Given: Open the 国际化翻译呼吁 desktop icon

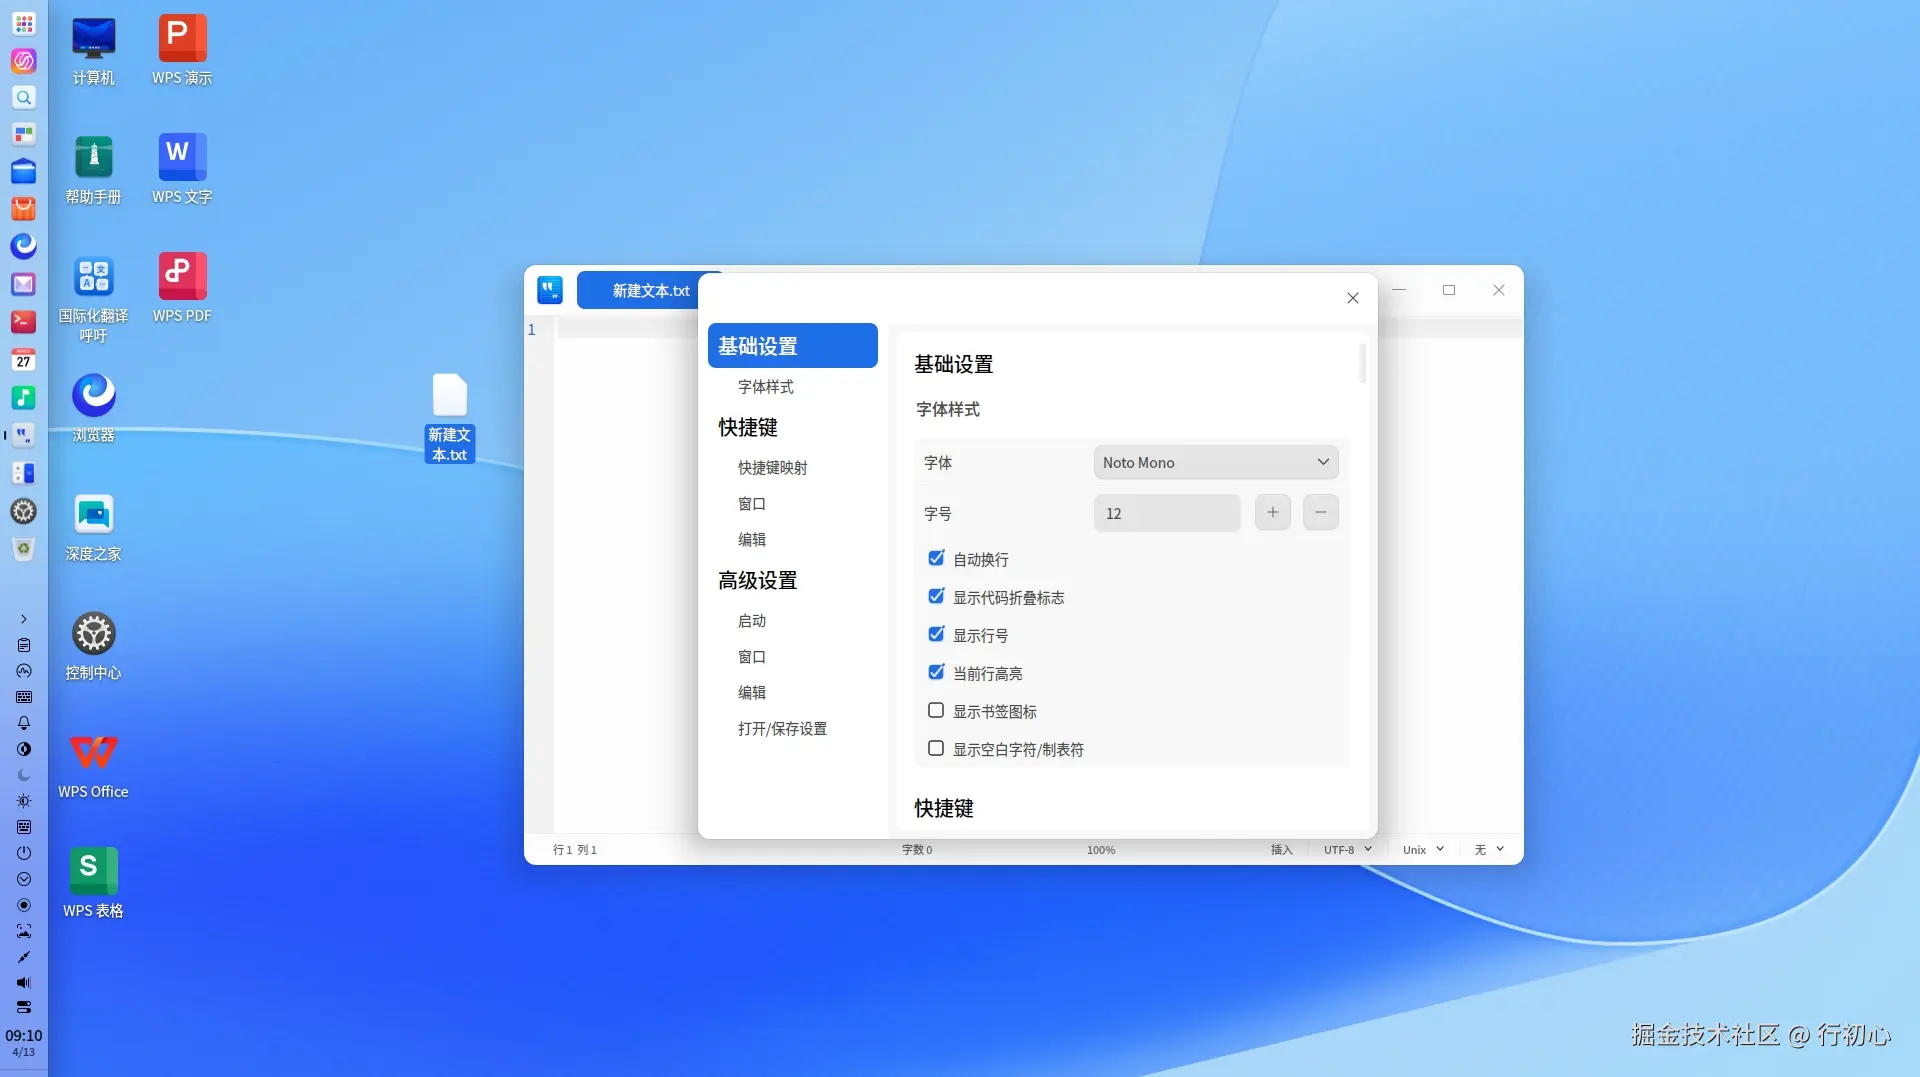Looking at the screenshot, I should tap(94, 298).
